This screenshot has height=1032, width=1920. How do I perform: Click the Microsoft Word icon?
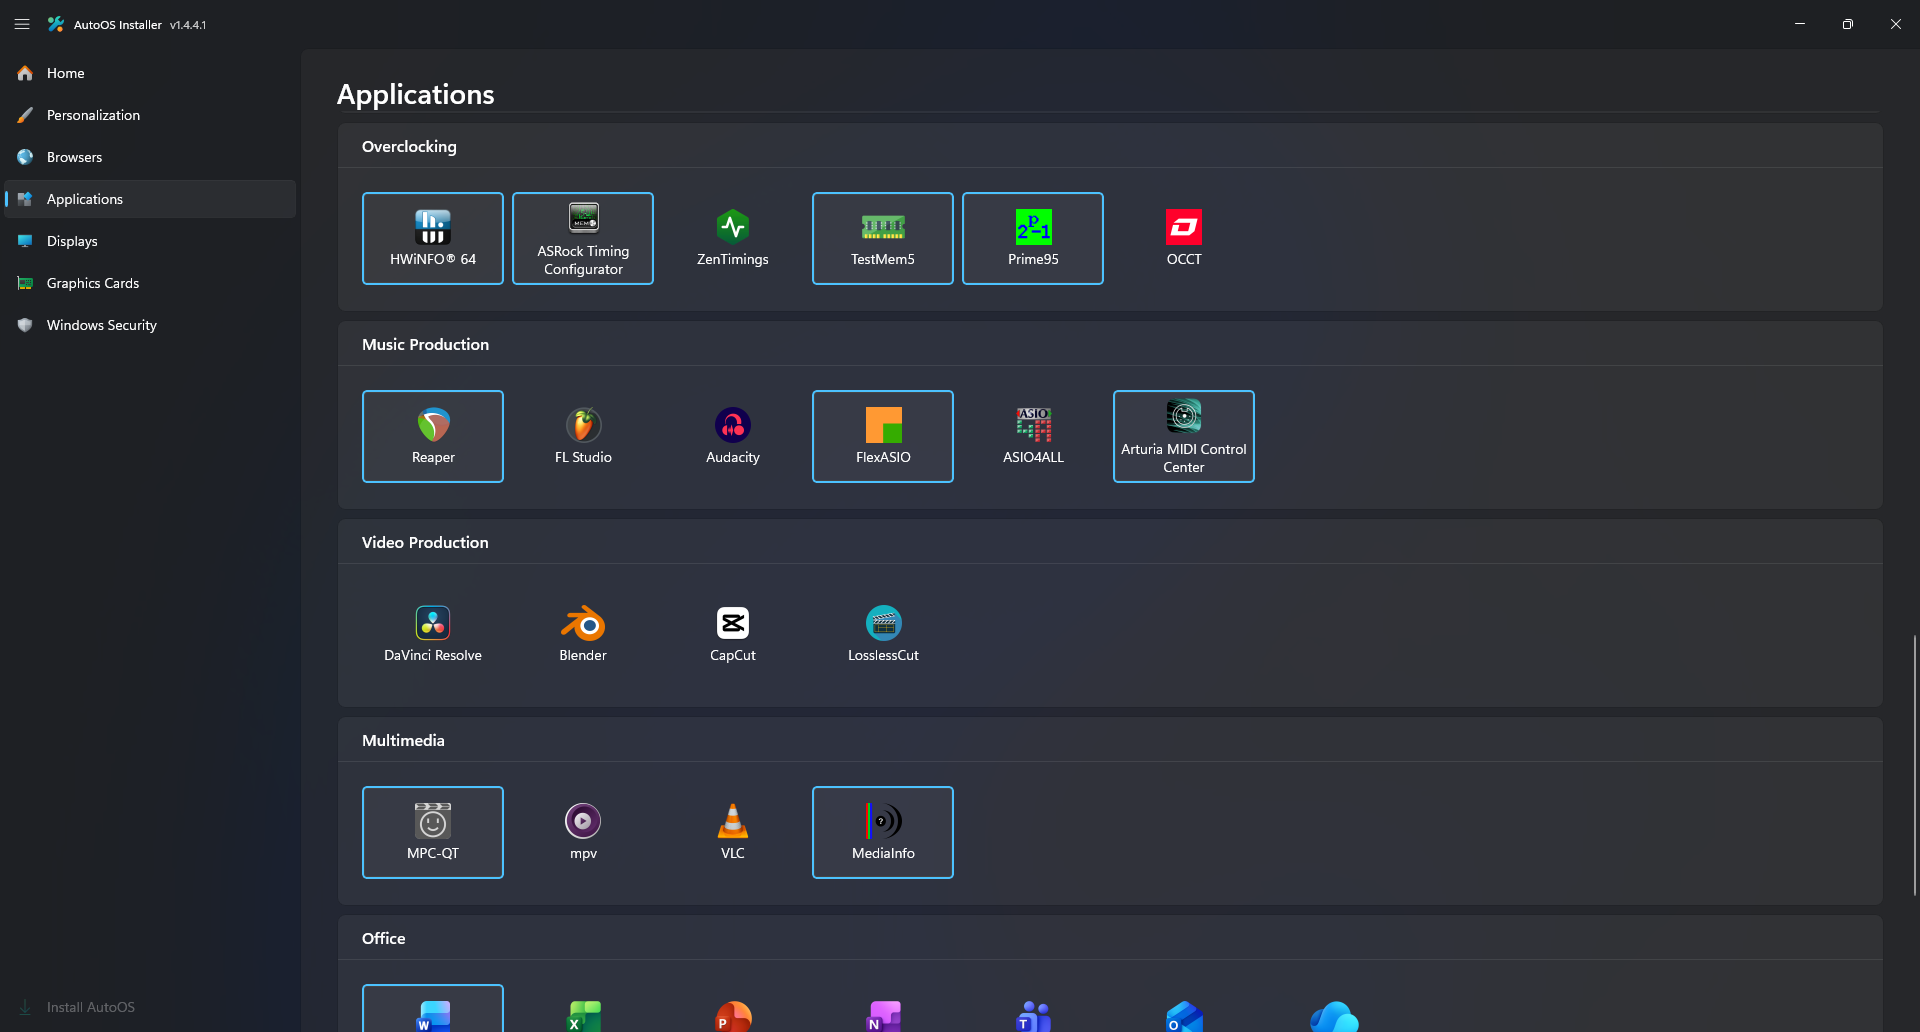433,1016
